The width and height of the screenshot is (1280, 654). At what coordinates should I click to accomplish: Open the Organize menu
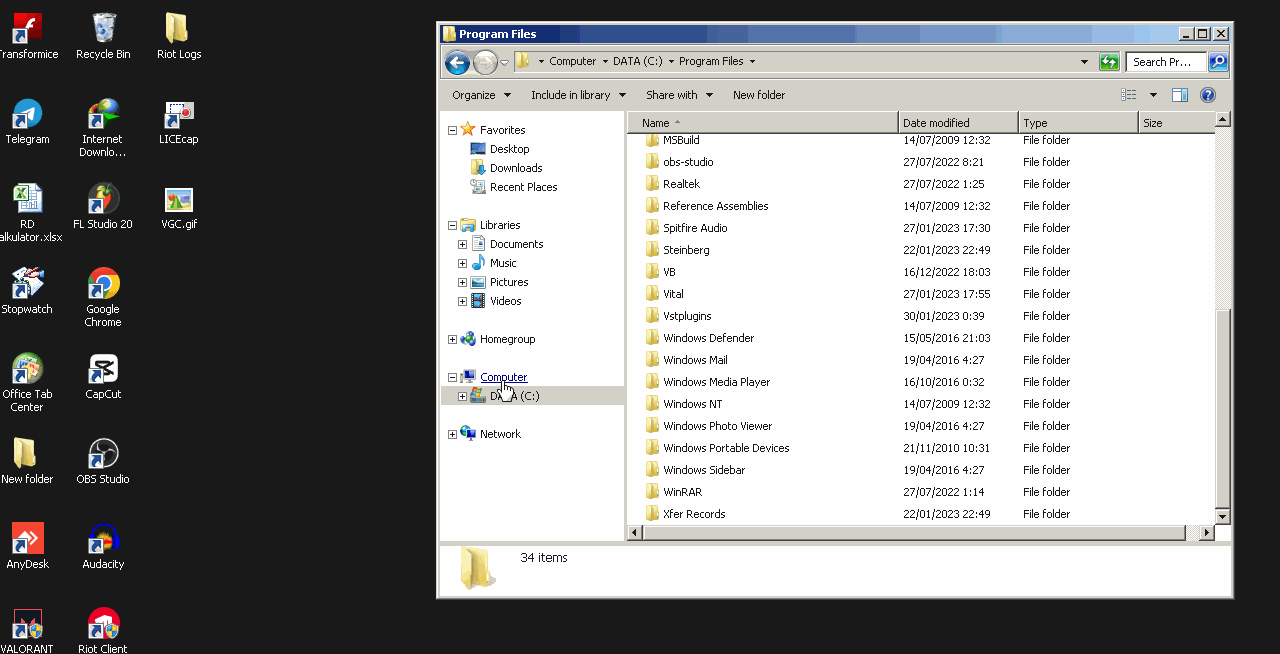(481, 95)
